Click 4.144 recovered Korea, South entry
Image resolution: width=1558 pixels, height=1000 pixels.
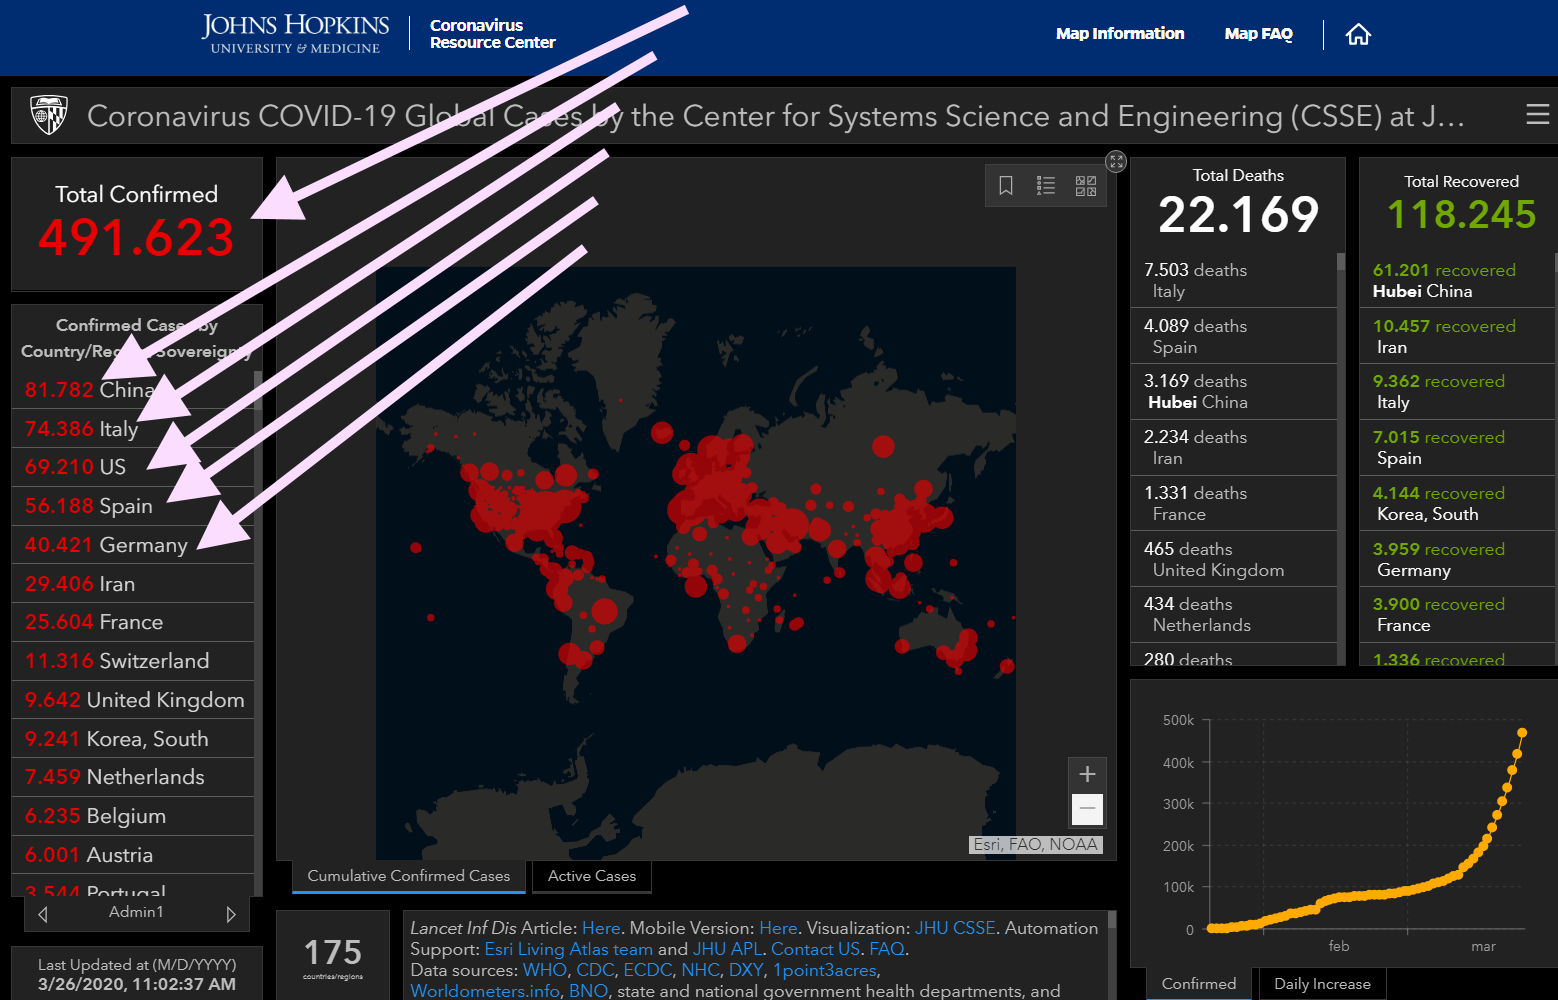(1457, 503)
